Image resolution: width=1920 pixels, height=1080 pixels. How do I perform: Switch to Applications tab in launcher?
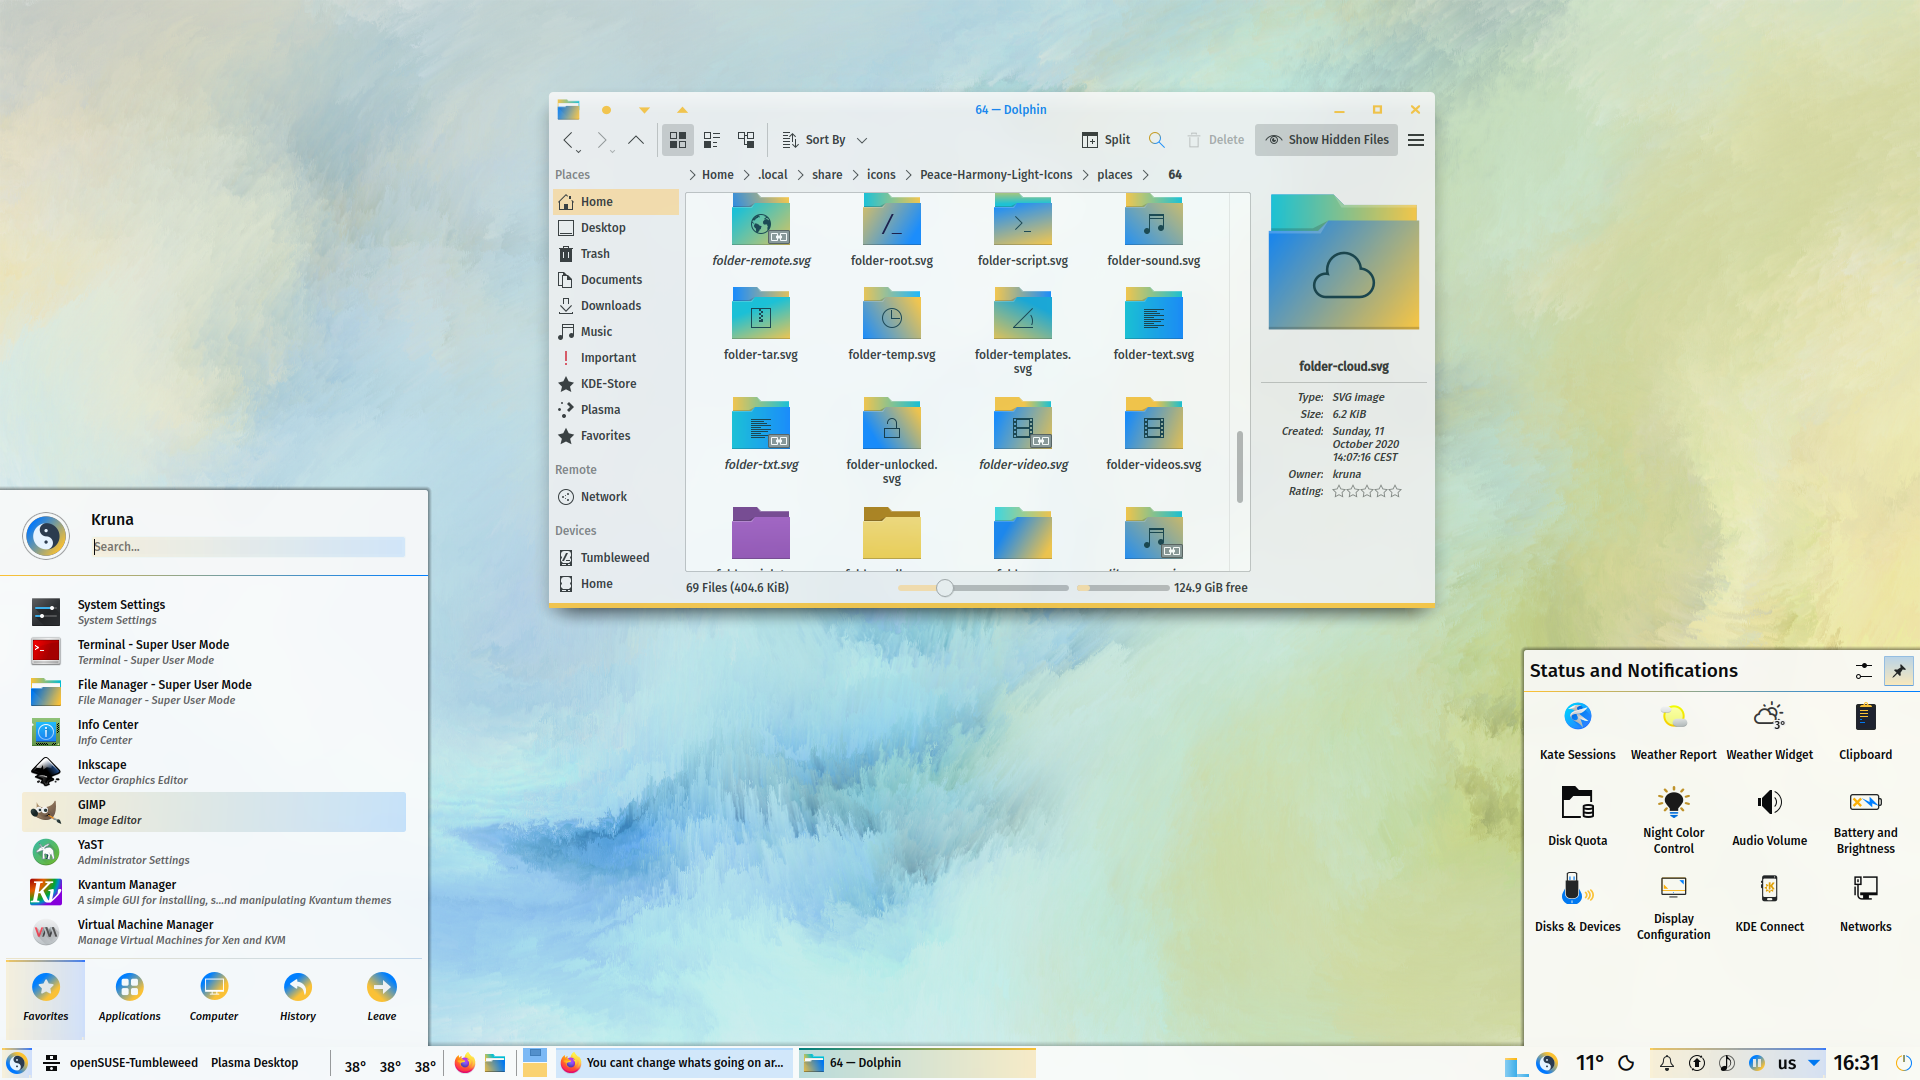129,998
